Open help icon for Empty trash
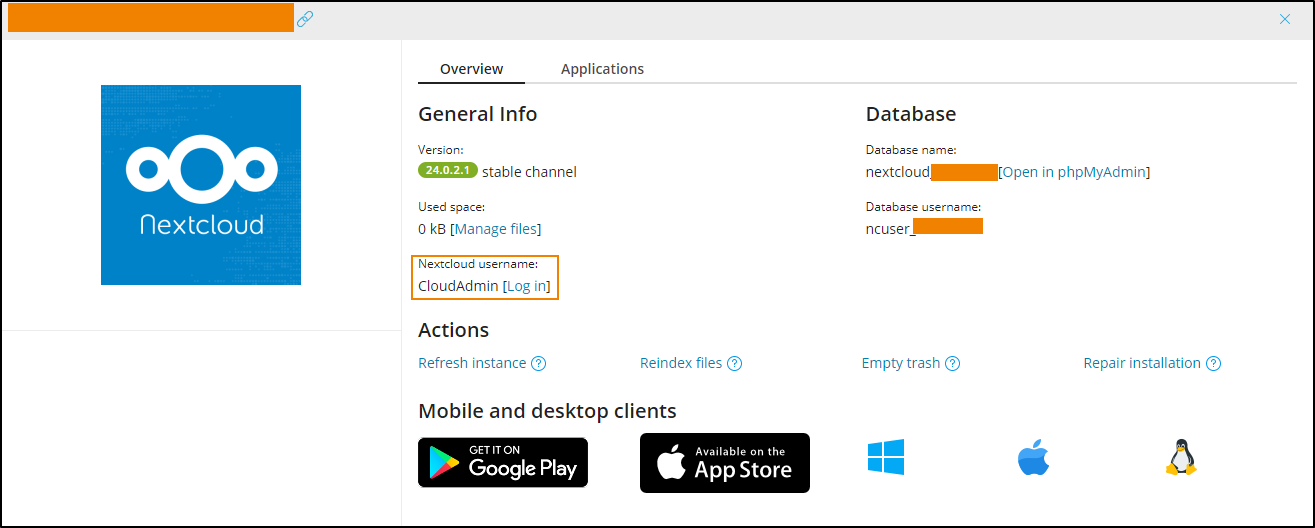 (x=953, y=363)
